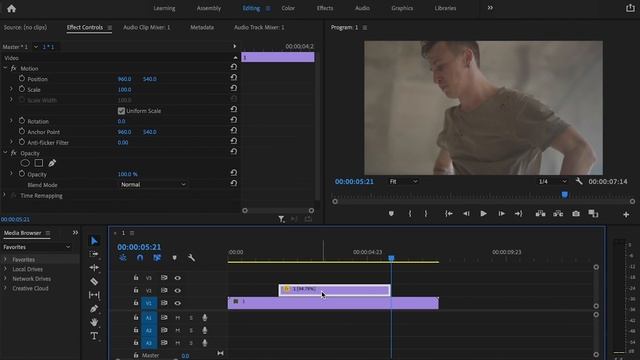Switch to Effects workspace
This screenshot has width=640, height=360.
325,8
